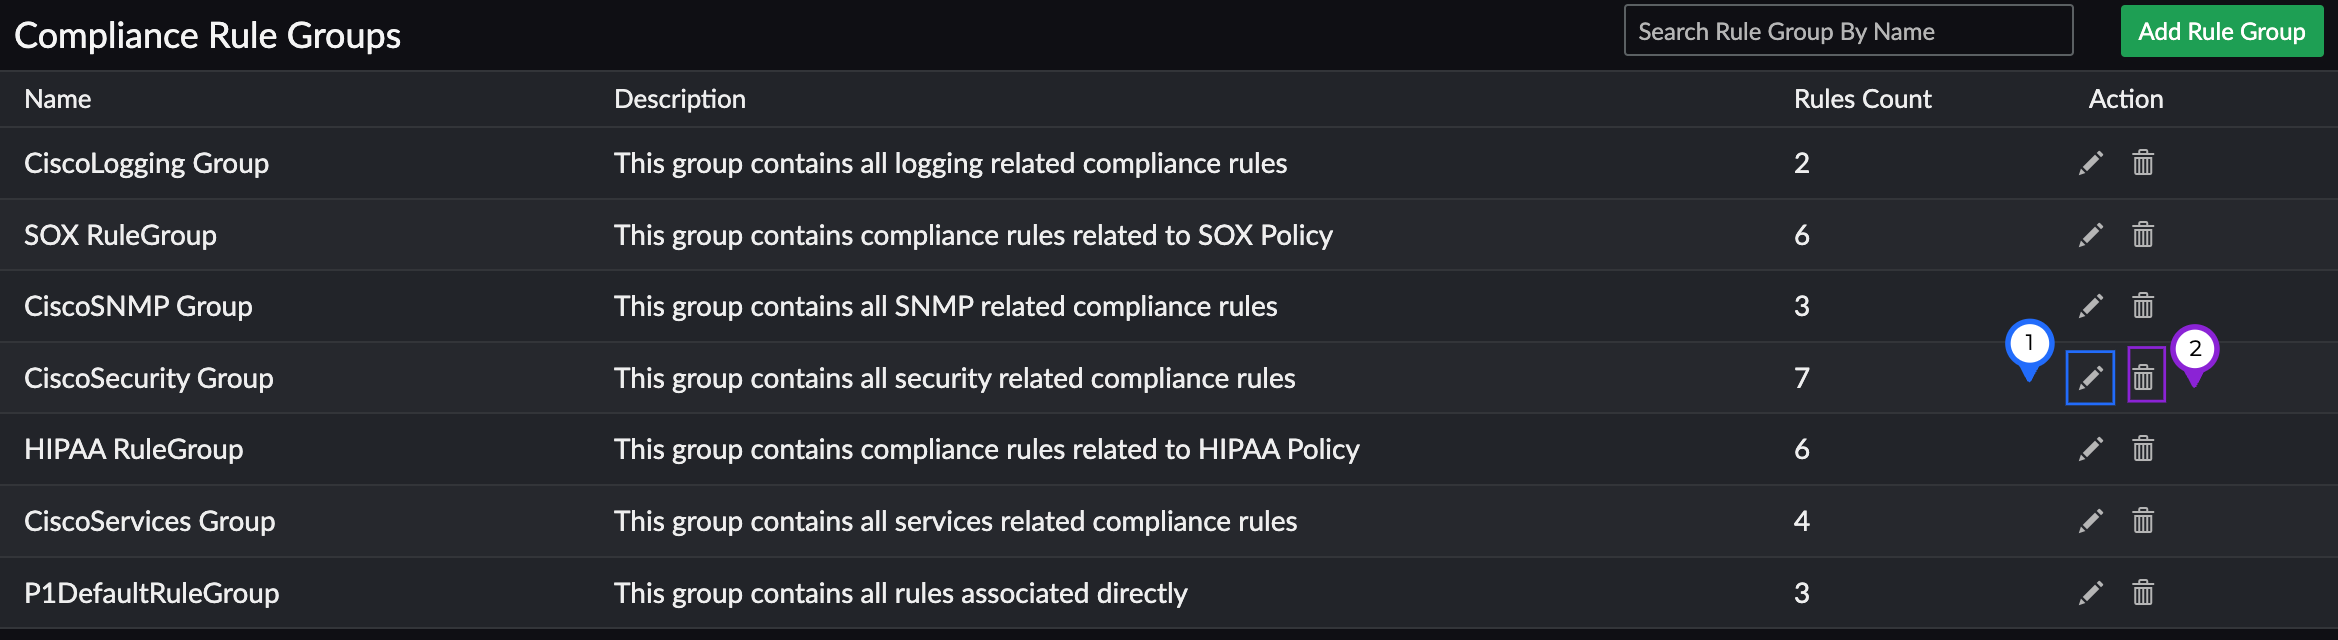Select the CiscoSecurity Group name
Viewport: 2338px width, 640px height.
pyautogui.click(x=149, y=378)
